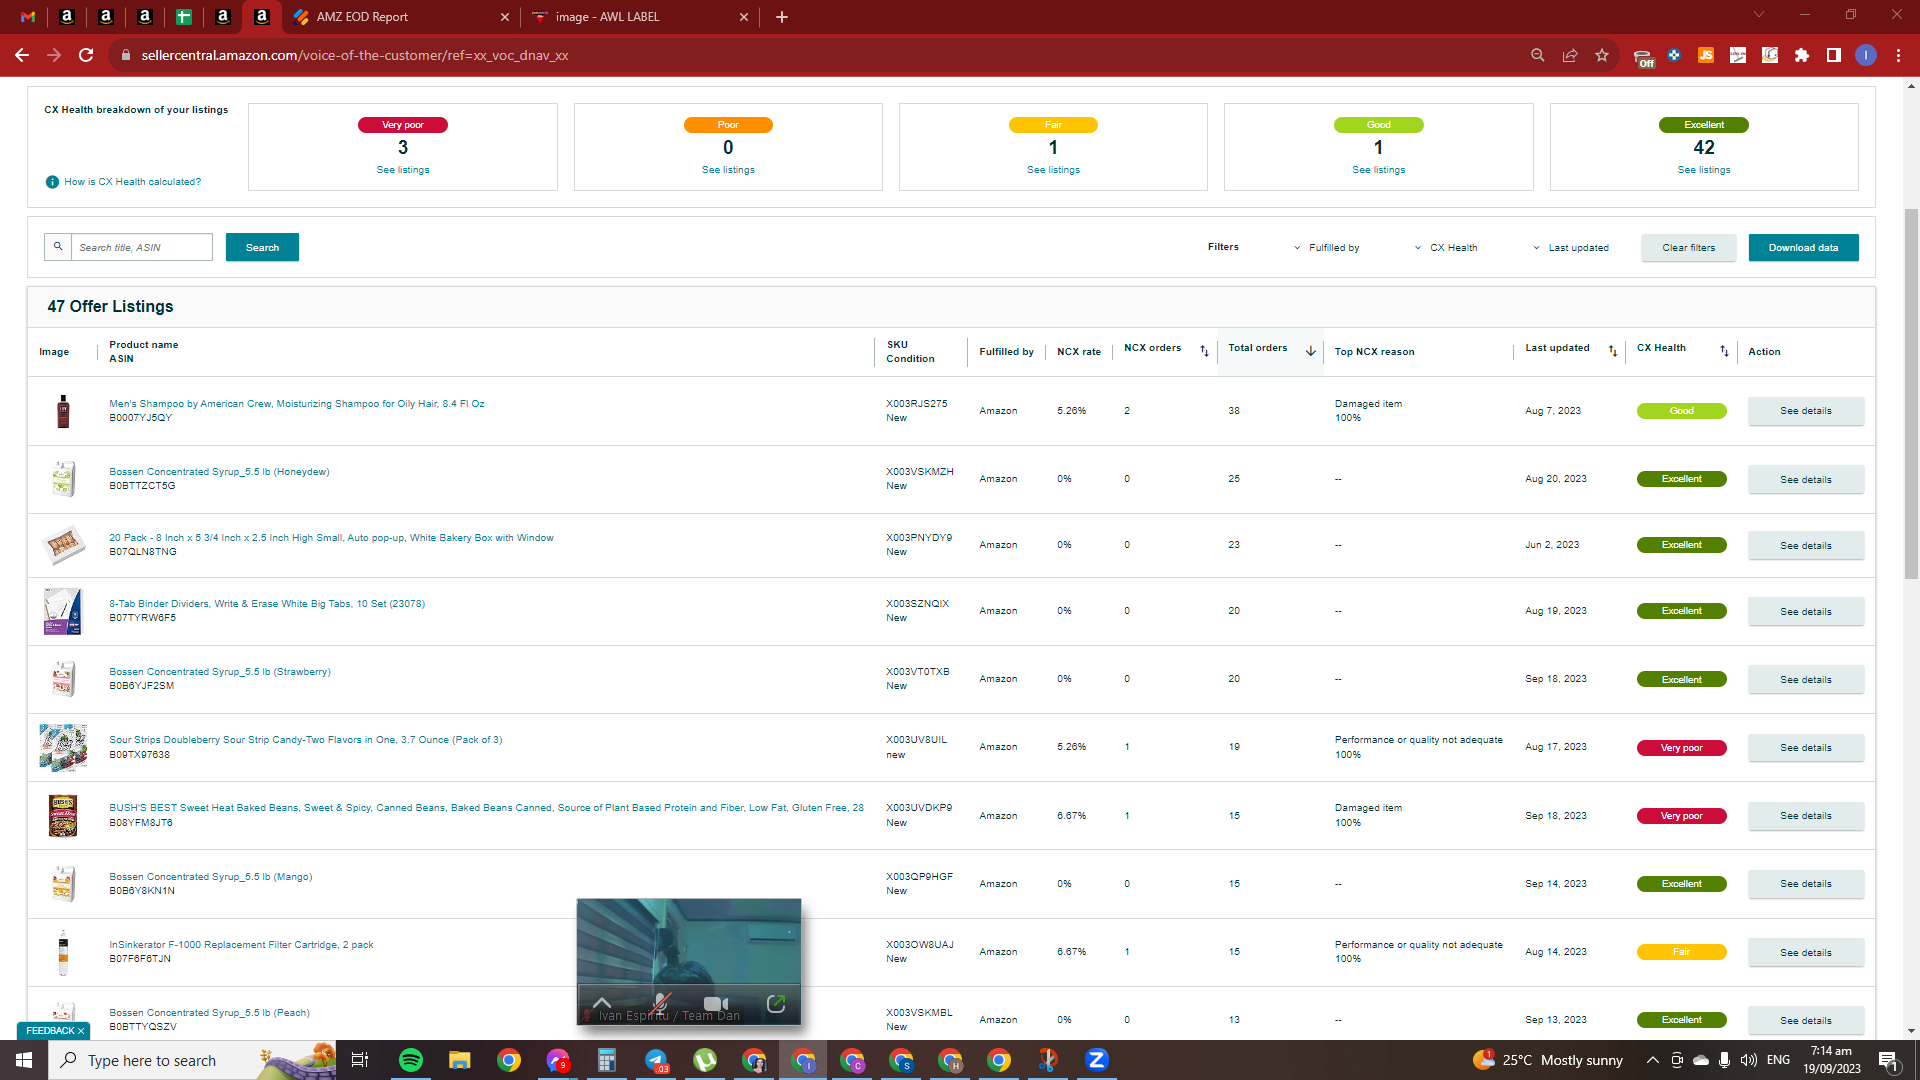See listings under Poor
The height and width of the screenshot is (1080, 1920).
[728, 170]
